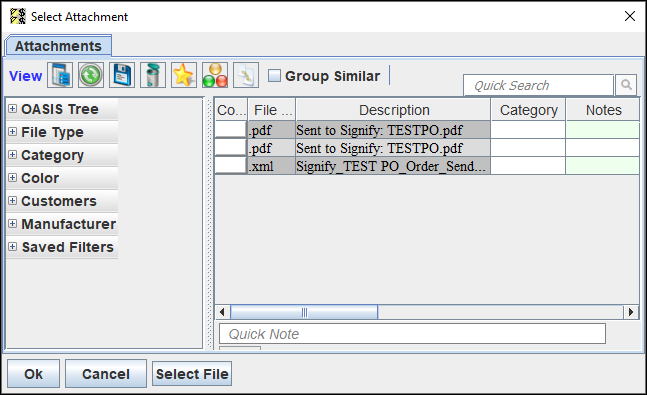Click the yellow star favorite icon
647x395 pixels.
pyautogui.click(x=184, y=75)
